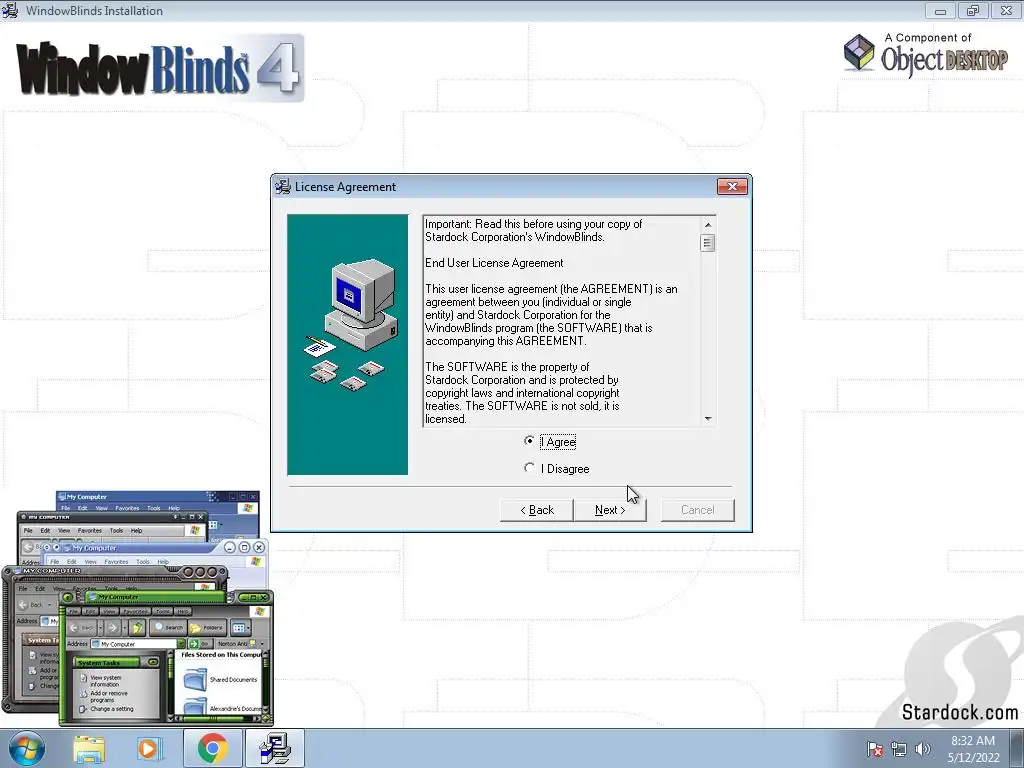Close the WindowBlinds Installation window
This screenshot has height=768, width=1024.
tap(1006, 11)
